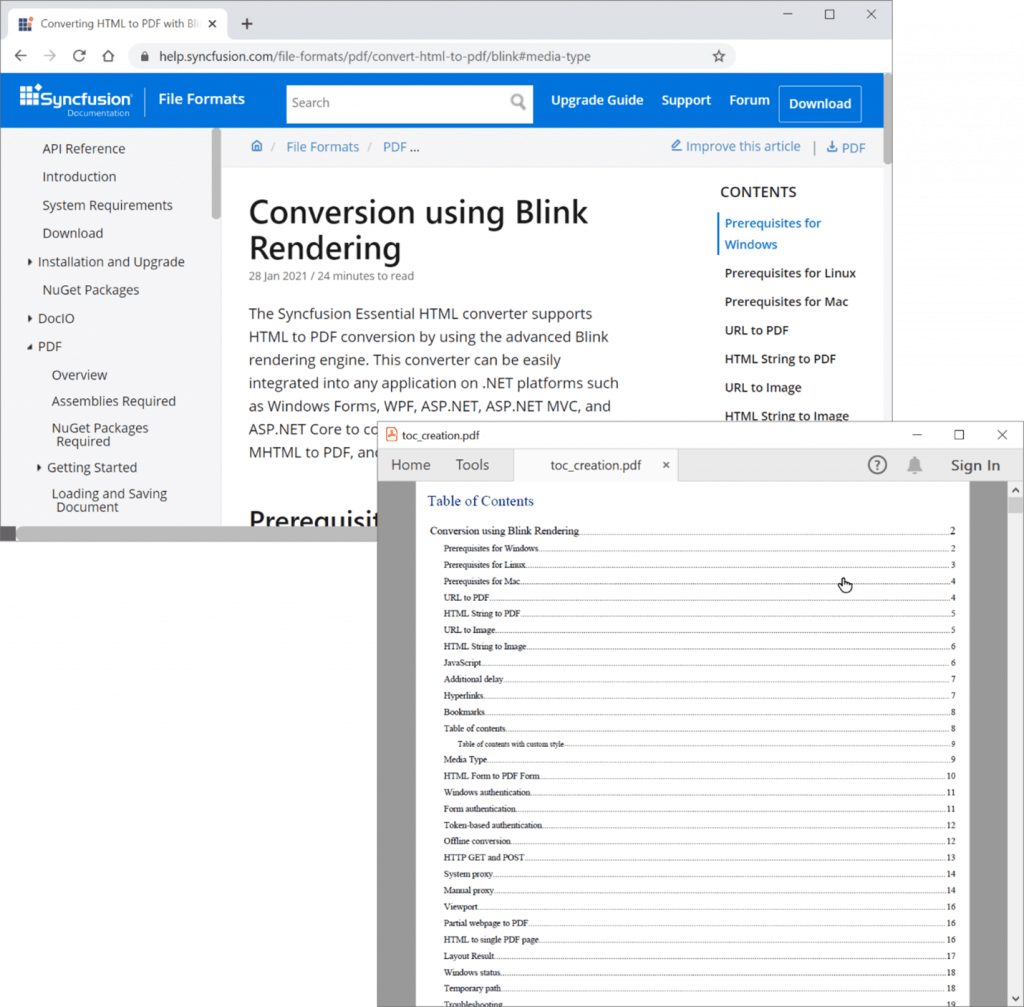Open Acrobat's help question mark icon
The width and height of the screenshot is (1024, 1007).
pyautogui.click(x=877, y=464)
